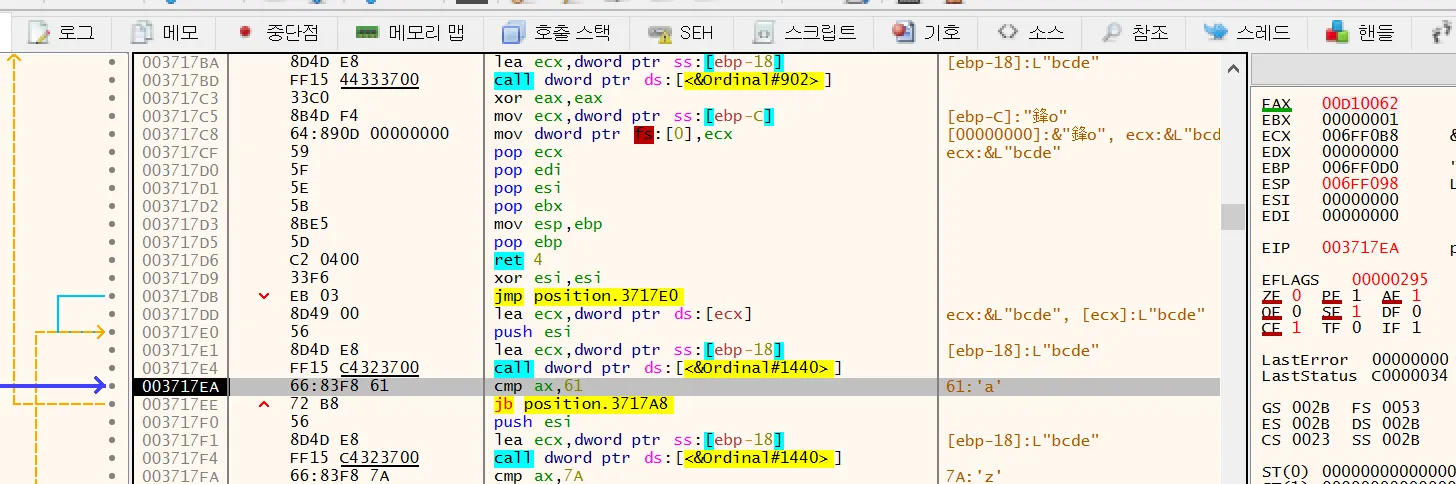Image resolution: width=1456 pixels, height=484 pixels.
Task: Toggle the IF flag value
Action: [1416, 328]
